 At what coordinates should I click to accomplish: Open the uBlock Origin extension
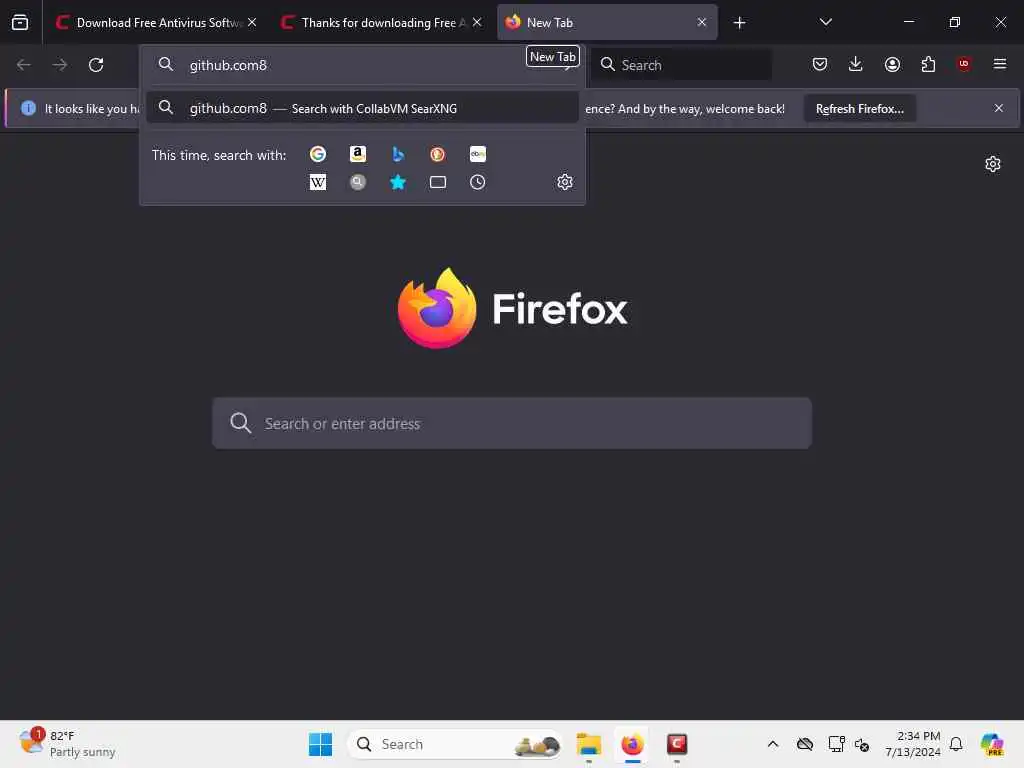[964, 64]
